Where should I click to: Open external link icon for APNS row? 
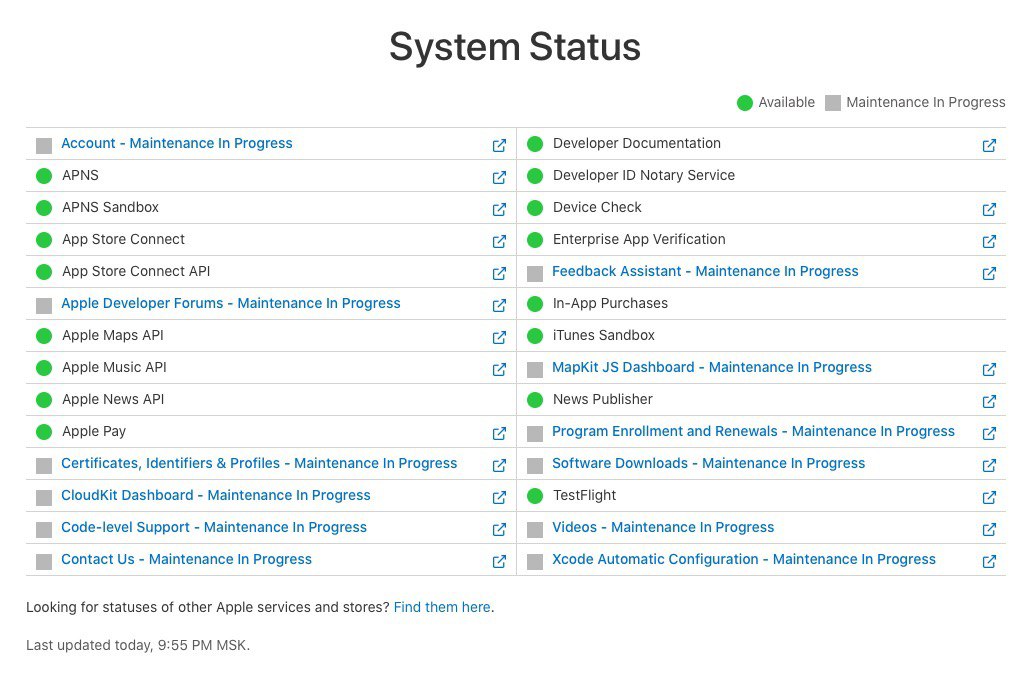499,178
